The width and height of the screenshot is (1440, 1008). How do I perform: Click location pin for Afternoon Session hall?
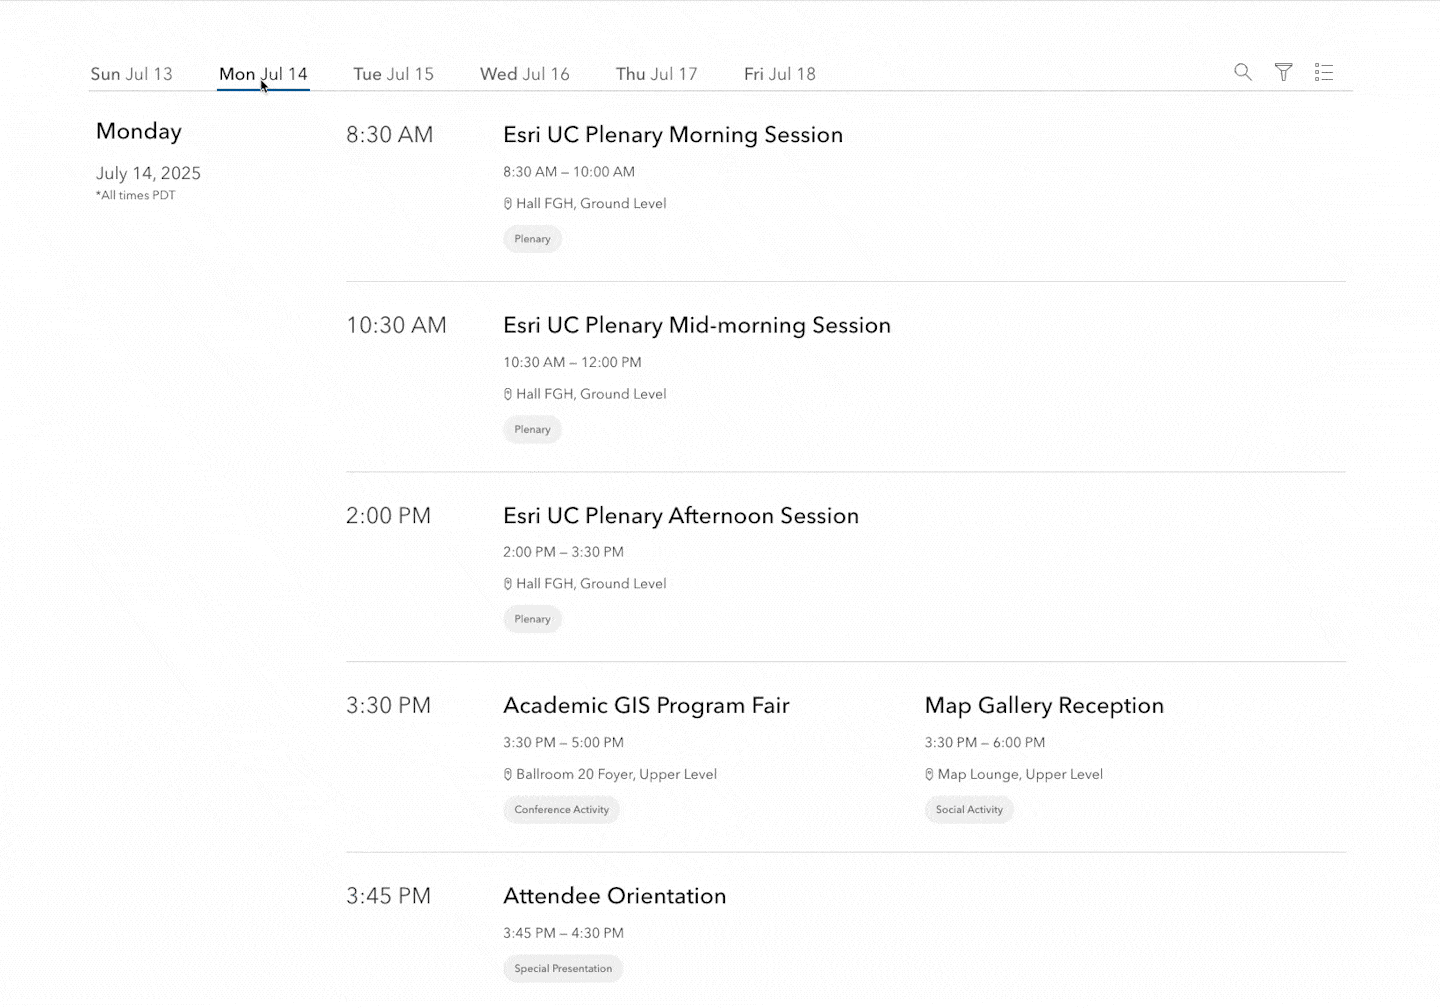[508, 584]
